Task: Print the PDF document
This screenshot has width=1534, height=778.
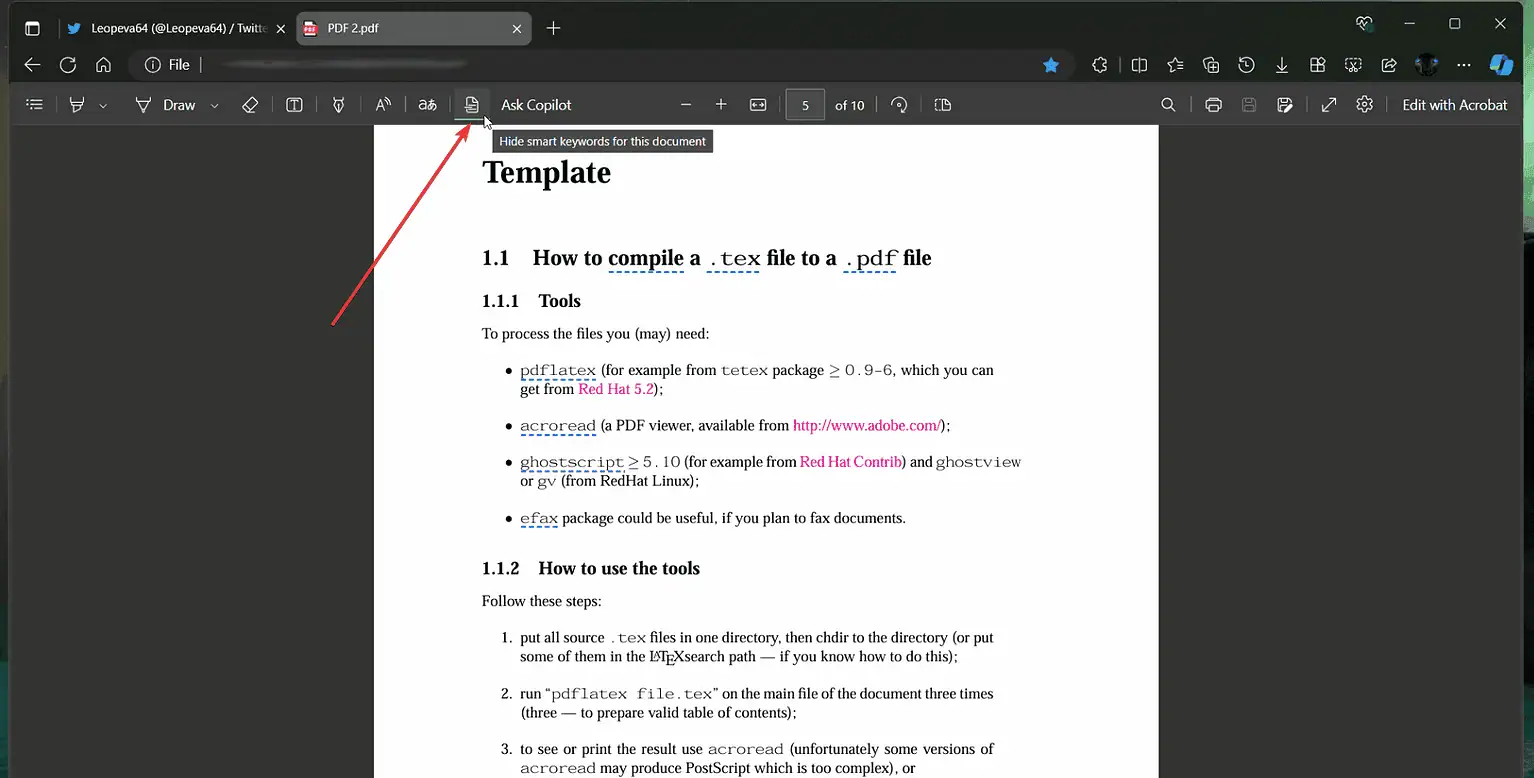Action: 1213,104
